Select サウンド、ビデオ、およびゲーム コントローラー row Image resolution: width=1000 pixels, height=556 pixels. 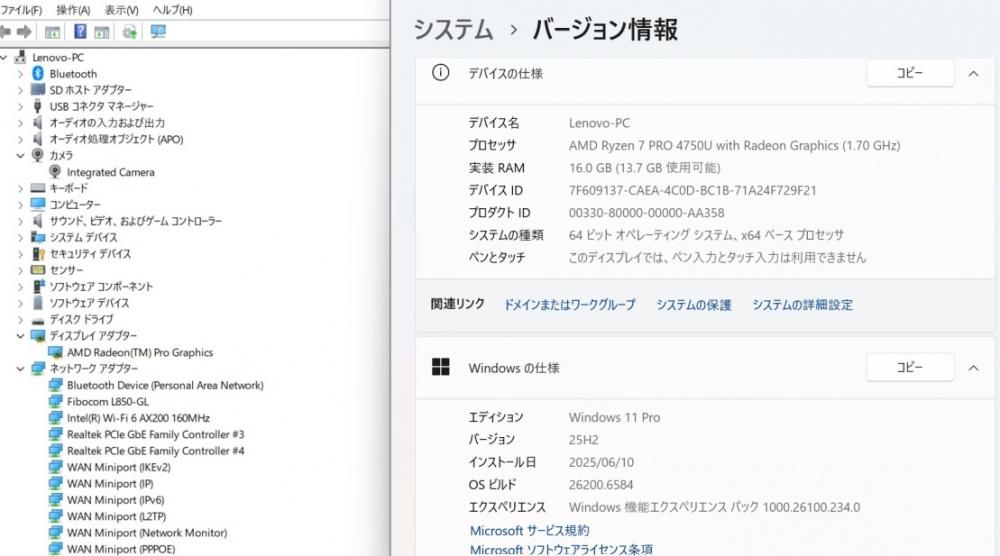pos(136,221)
